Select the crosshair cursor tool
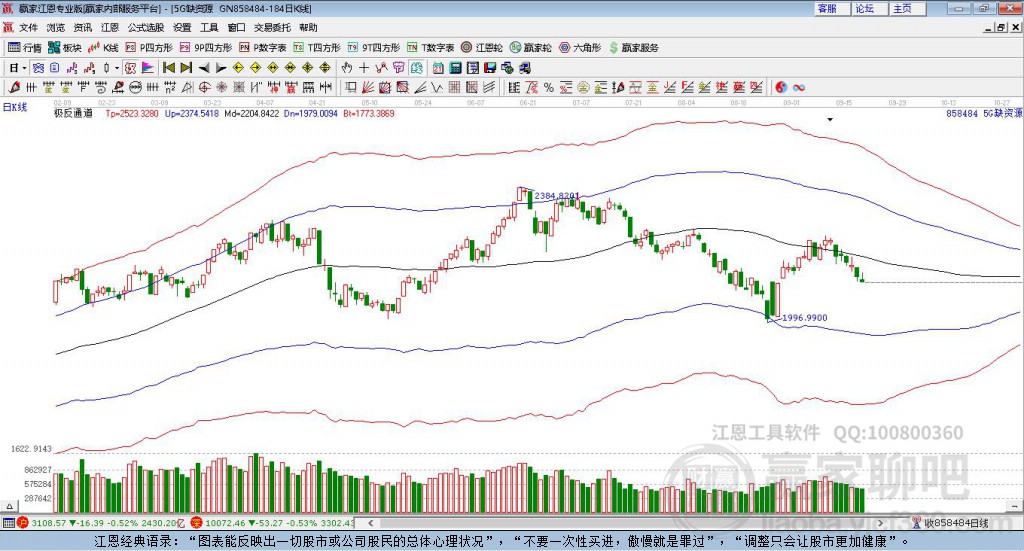The image size is (1024, 551). pos(364,68)
